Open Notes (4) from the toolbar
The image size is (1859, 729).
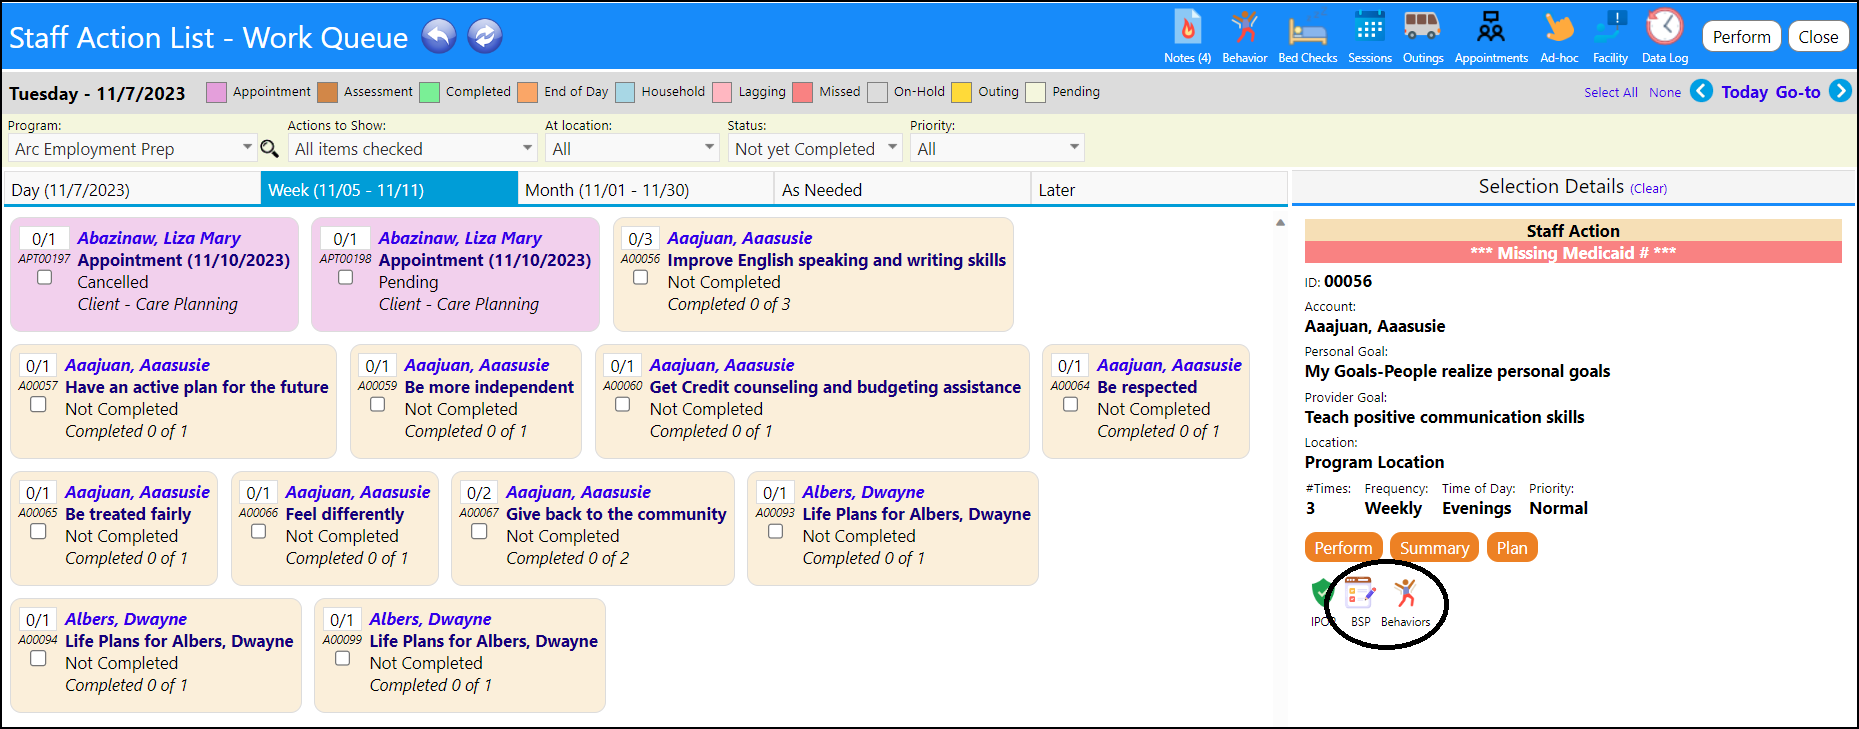1187,37
